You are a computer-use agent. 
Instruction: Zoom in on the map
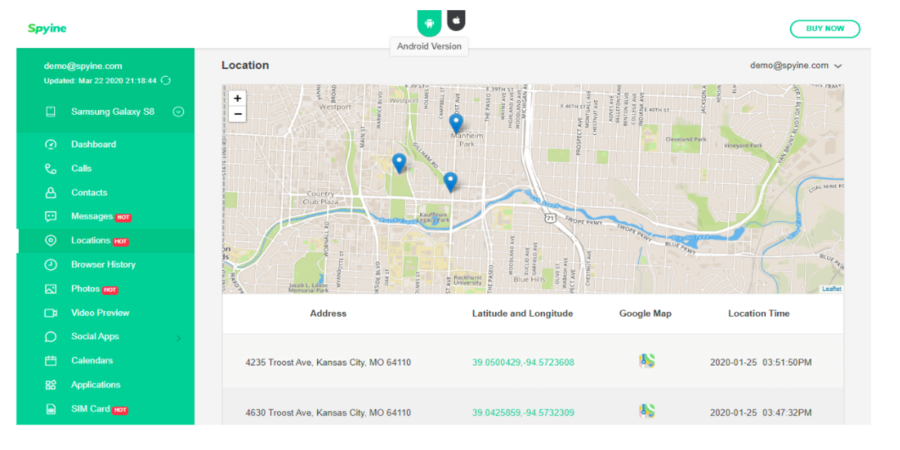coord(237,98)
